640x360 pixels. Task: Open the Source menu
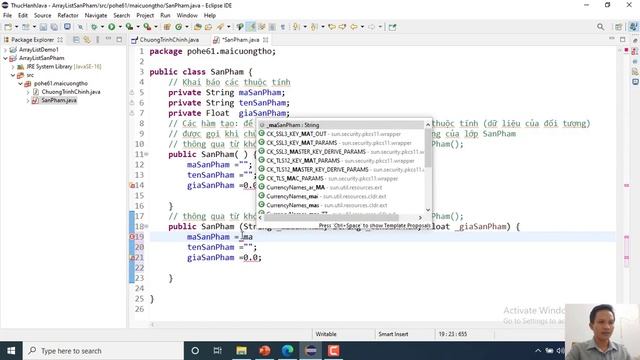pyautogui.click(x=42, y=16)
